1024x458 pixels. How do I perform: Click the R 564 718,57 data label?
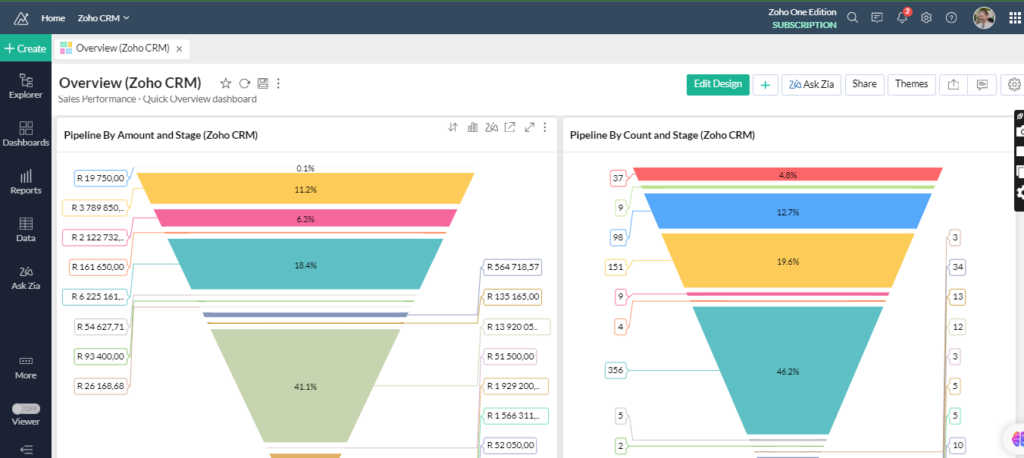[x=512, y=267]
